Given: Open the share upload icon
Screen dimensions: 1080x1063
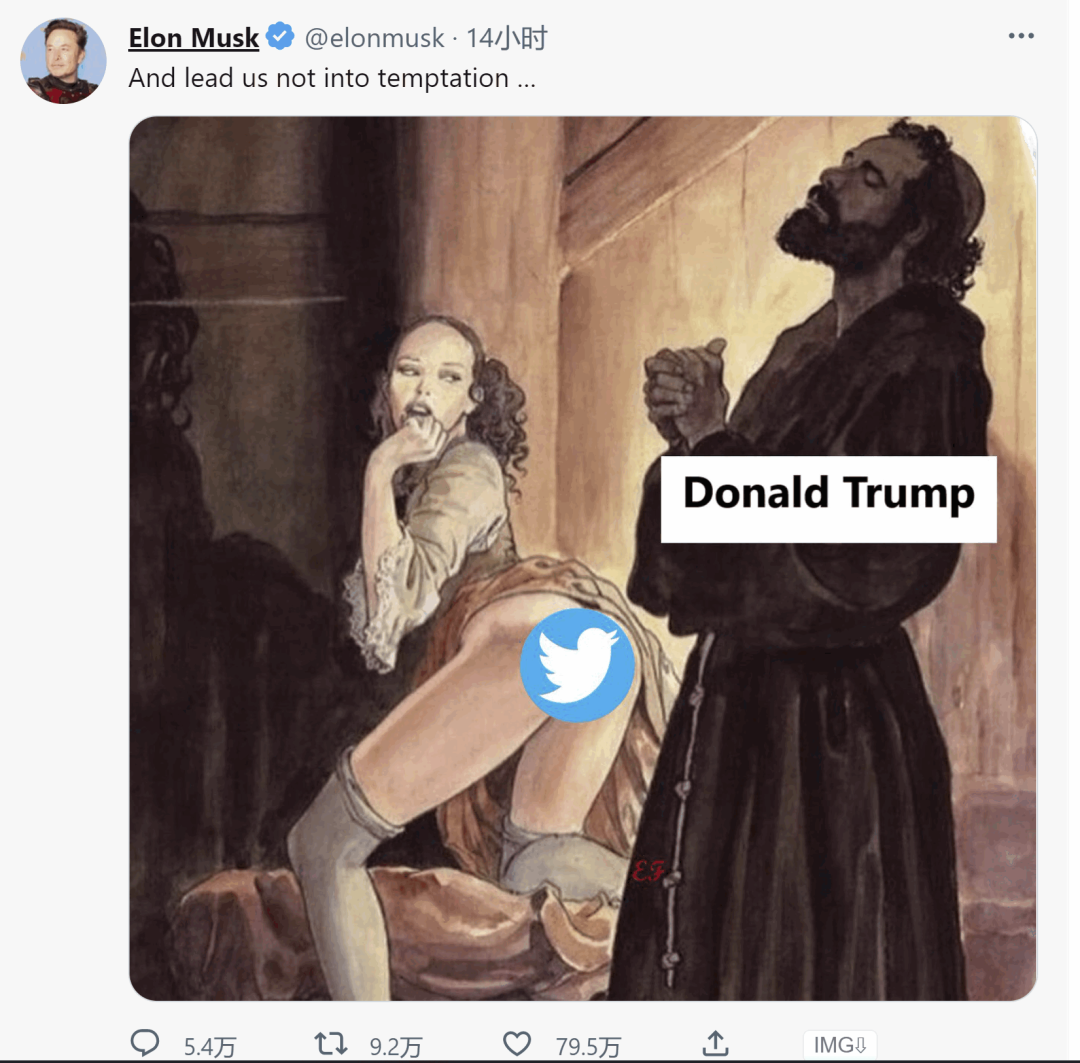Looking at the screenshot, I should coord(715,1044).
